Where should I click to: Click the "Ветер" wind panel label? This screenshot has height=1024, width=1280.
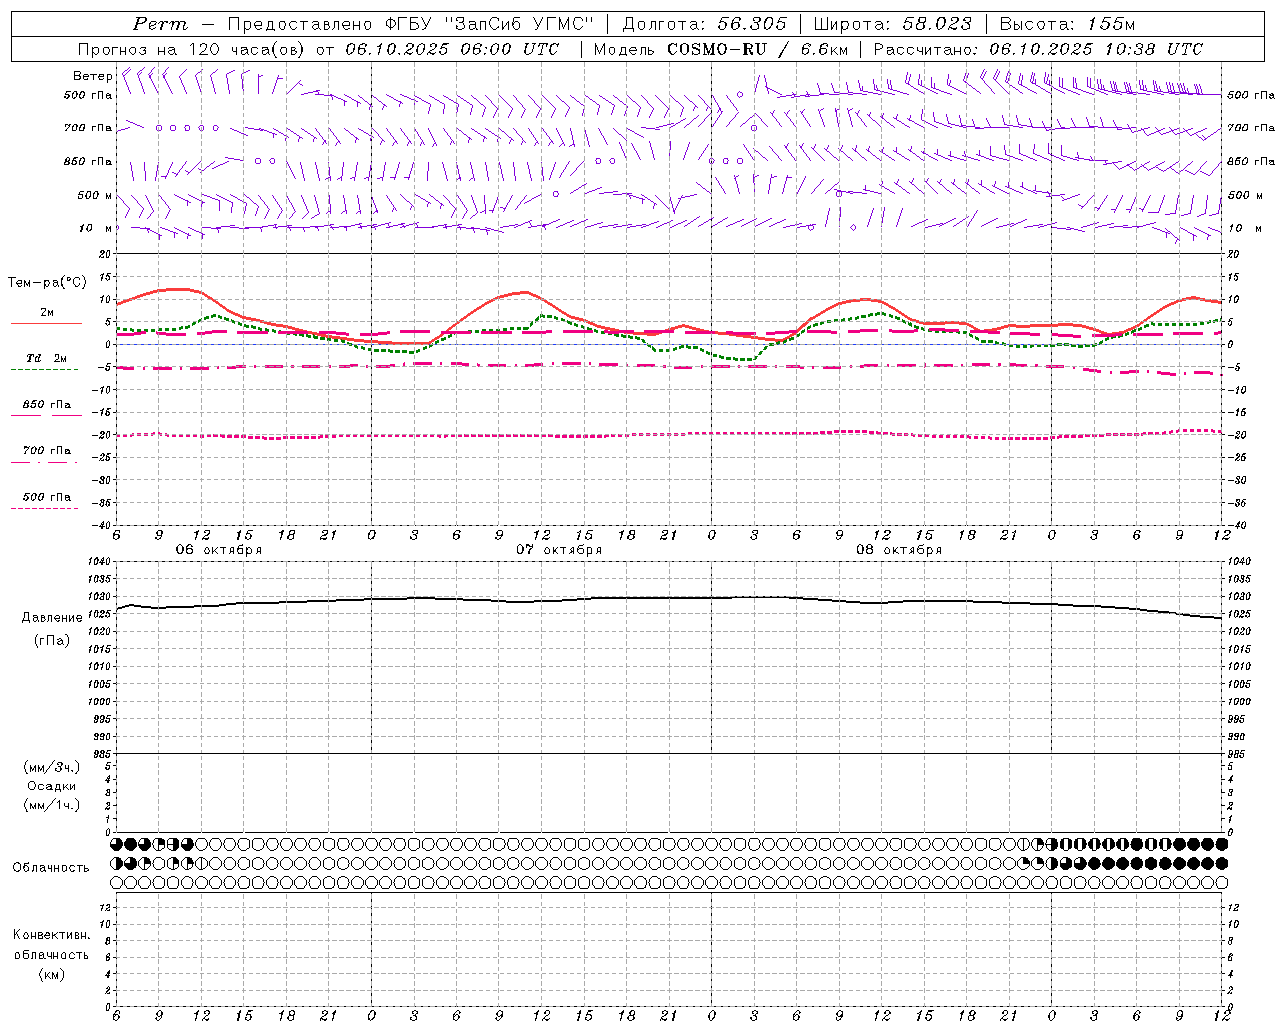coord(92,76)
